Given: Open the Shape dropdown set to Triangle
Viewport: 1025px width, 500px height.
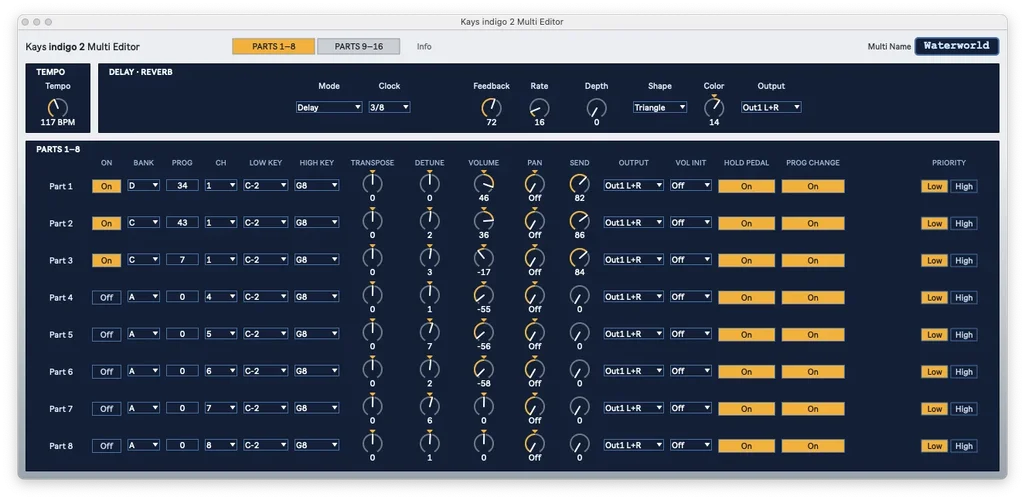Looking at the screenshot, I should [660, 107].
